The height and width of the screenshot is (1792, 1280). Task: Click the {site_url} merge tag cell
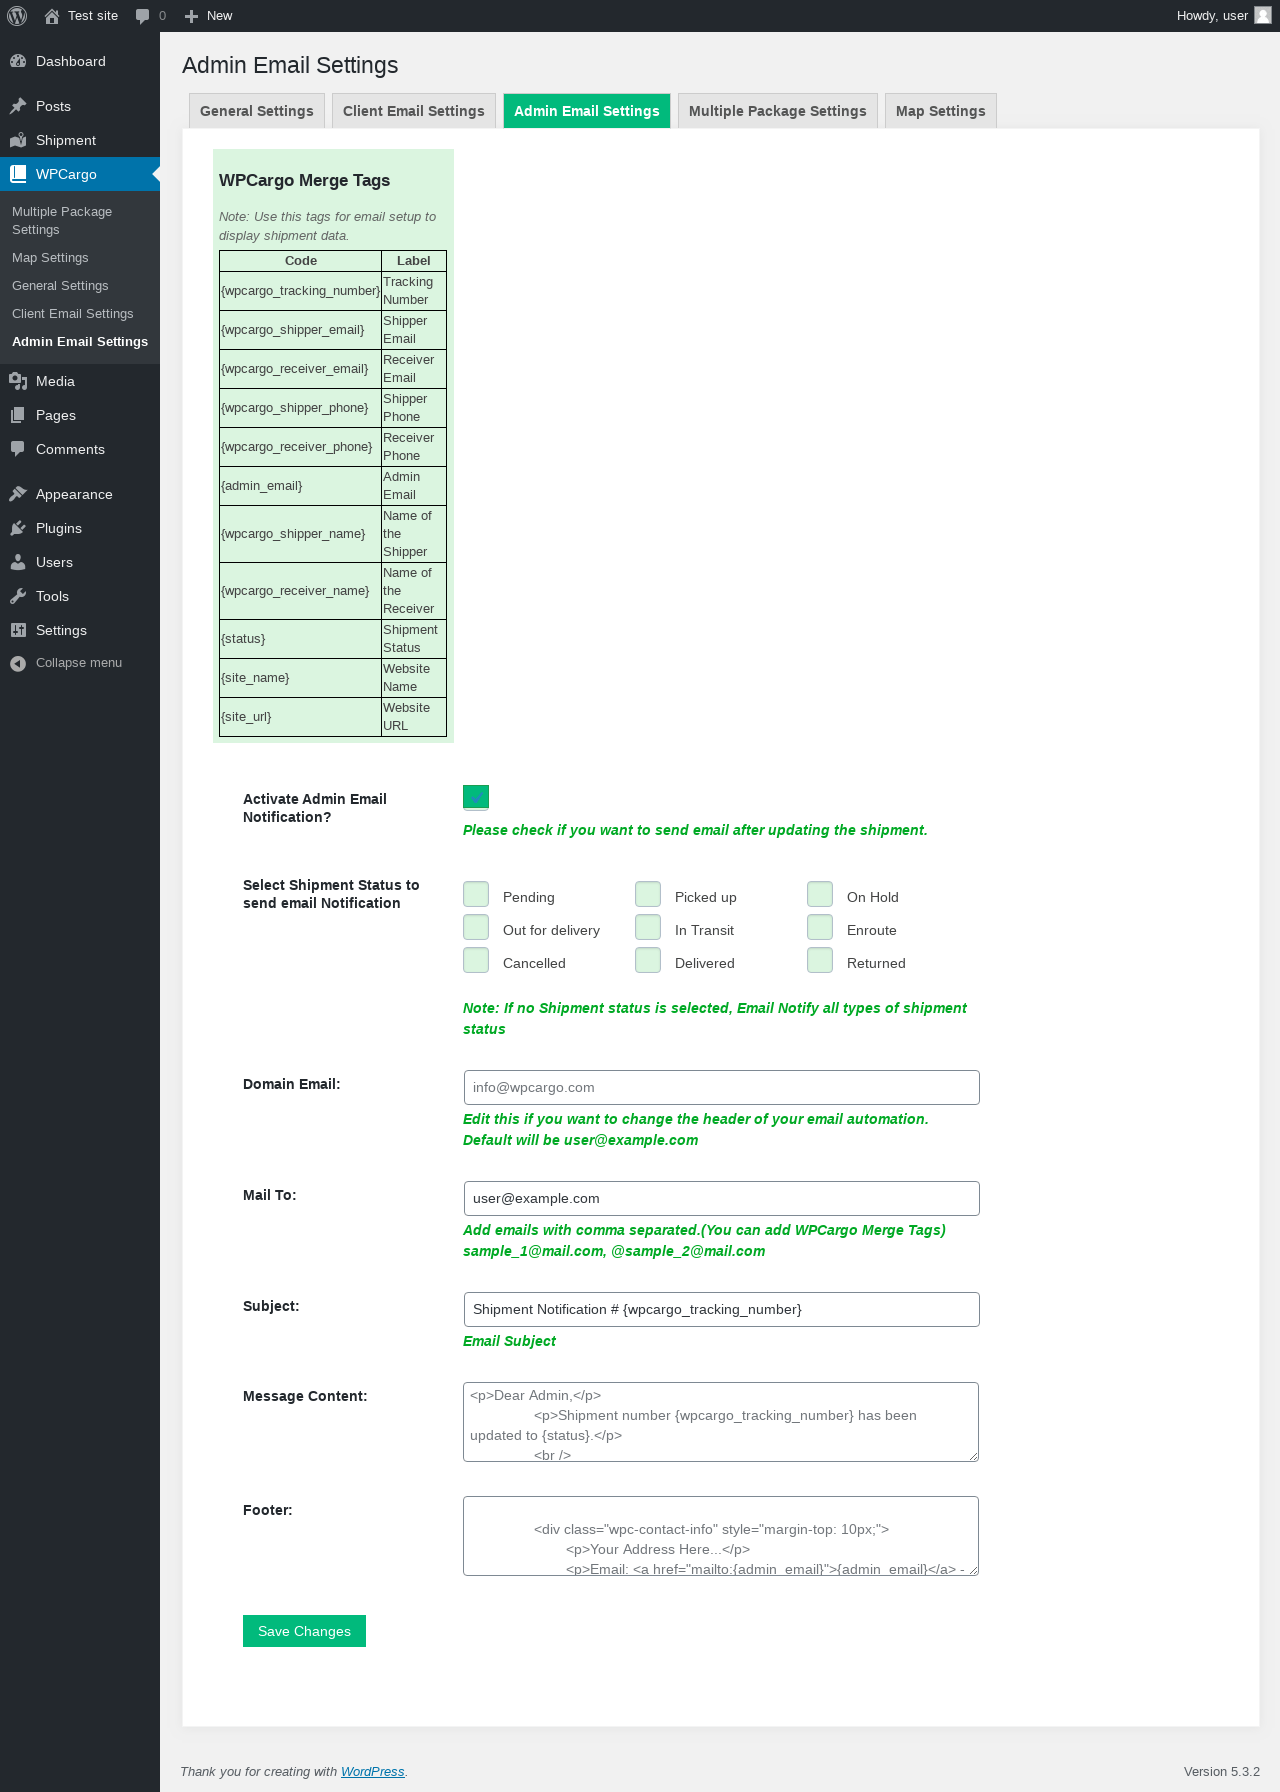point(301,717)
